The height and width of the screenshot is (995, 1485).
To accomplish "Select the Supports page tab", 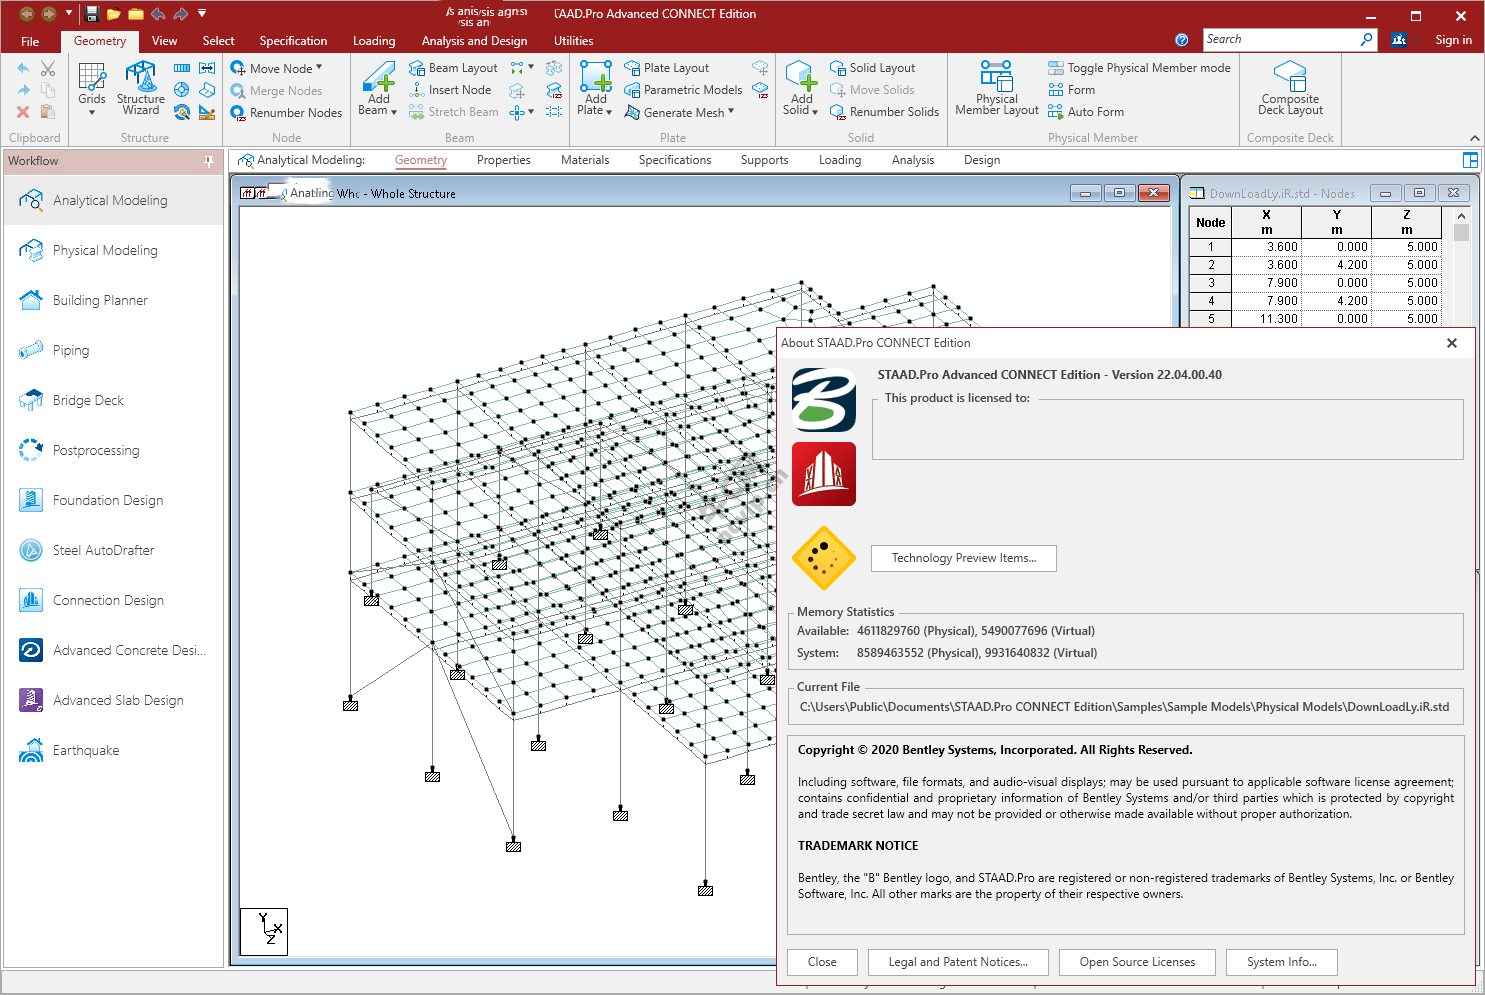I will click(x=764, y=160).
